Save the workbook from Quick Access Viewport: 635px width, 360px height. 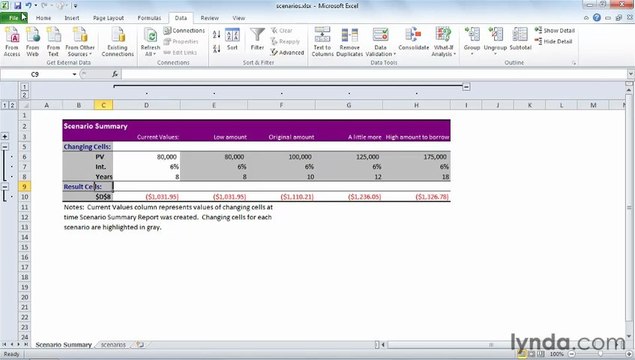[17, 6]
